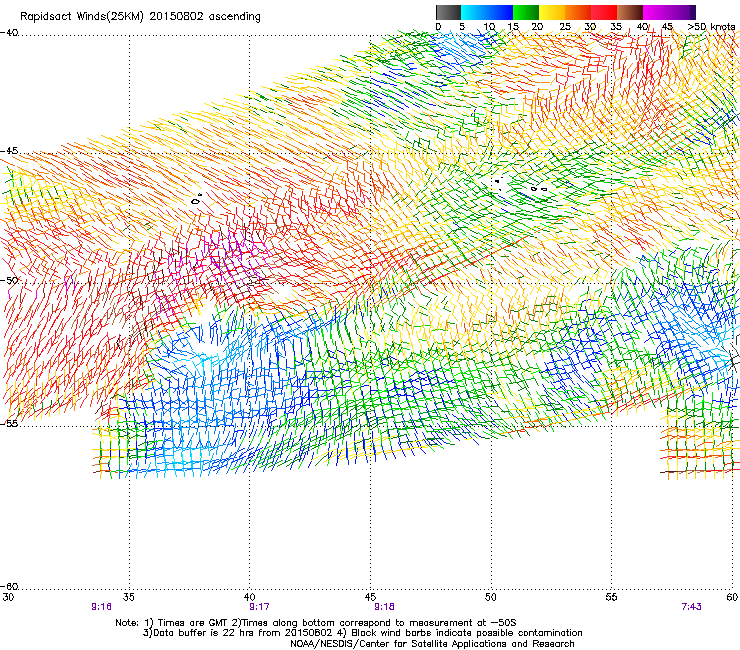Click the purple 9:17 swath time label

(259, 607)
